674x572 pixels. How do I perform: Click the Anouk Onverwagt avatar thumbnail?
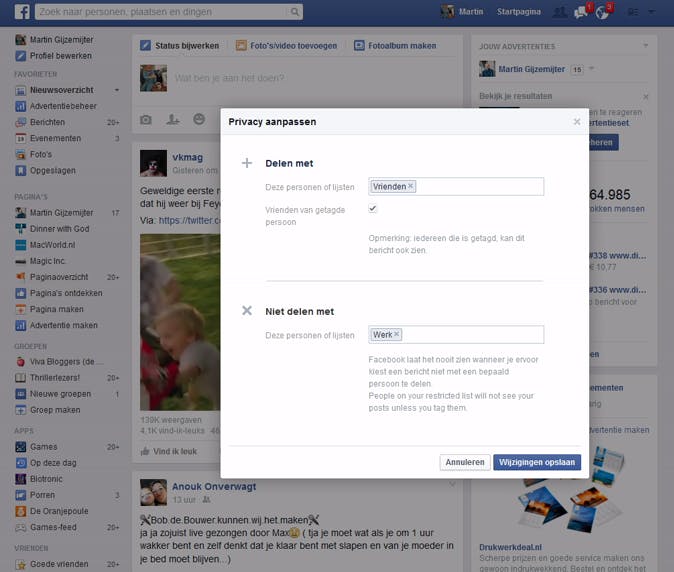click(153, 492)
